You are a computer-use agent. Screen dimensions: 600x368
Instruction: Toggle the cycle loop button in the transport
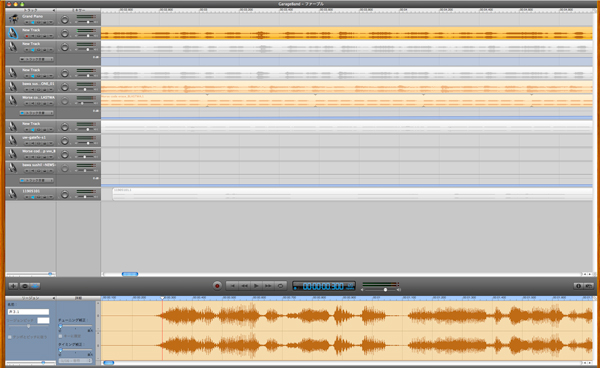(x=280, y=286)
